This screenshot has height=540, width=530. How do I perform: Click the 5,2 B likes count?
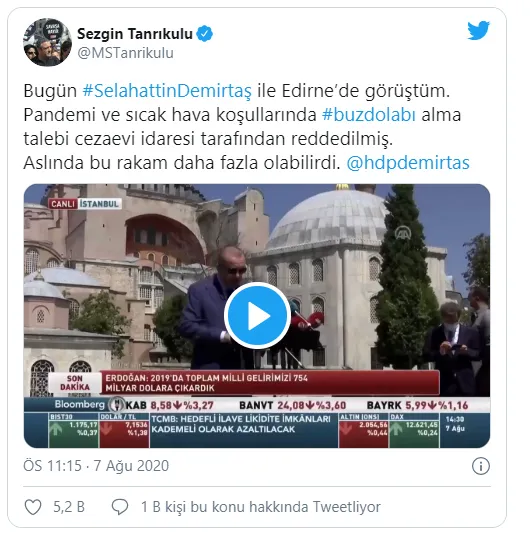(x=69, y=507)
